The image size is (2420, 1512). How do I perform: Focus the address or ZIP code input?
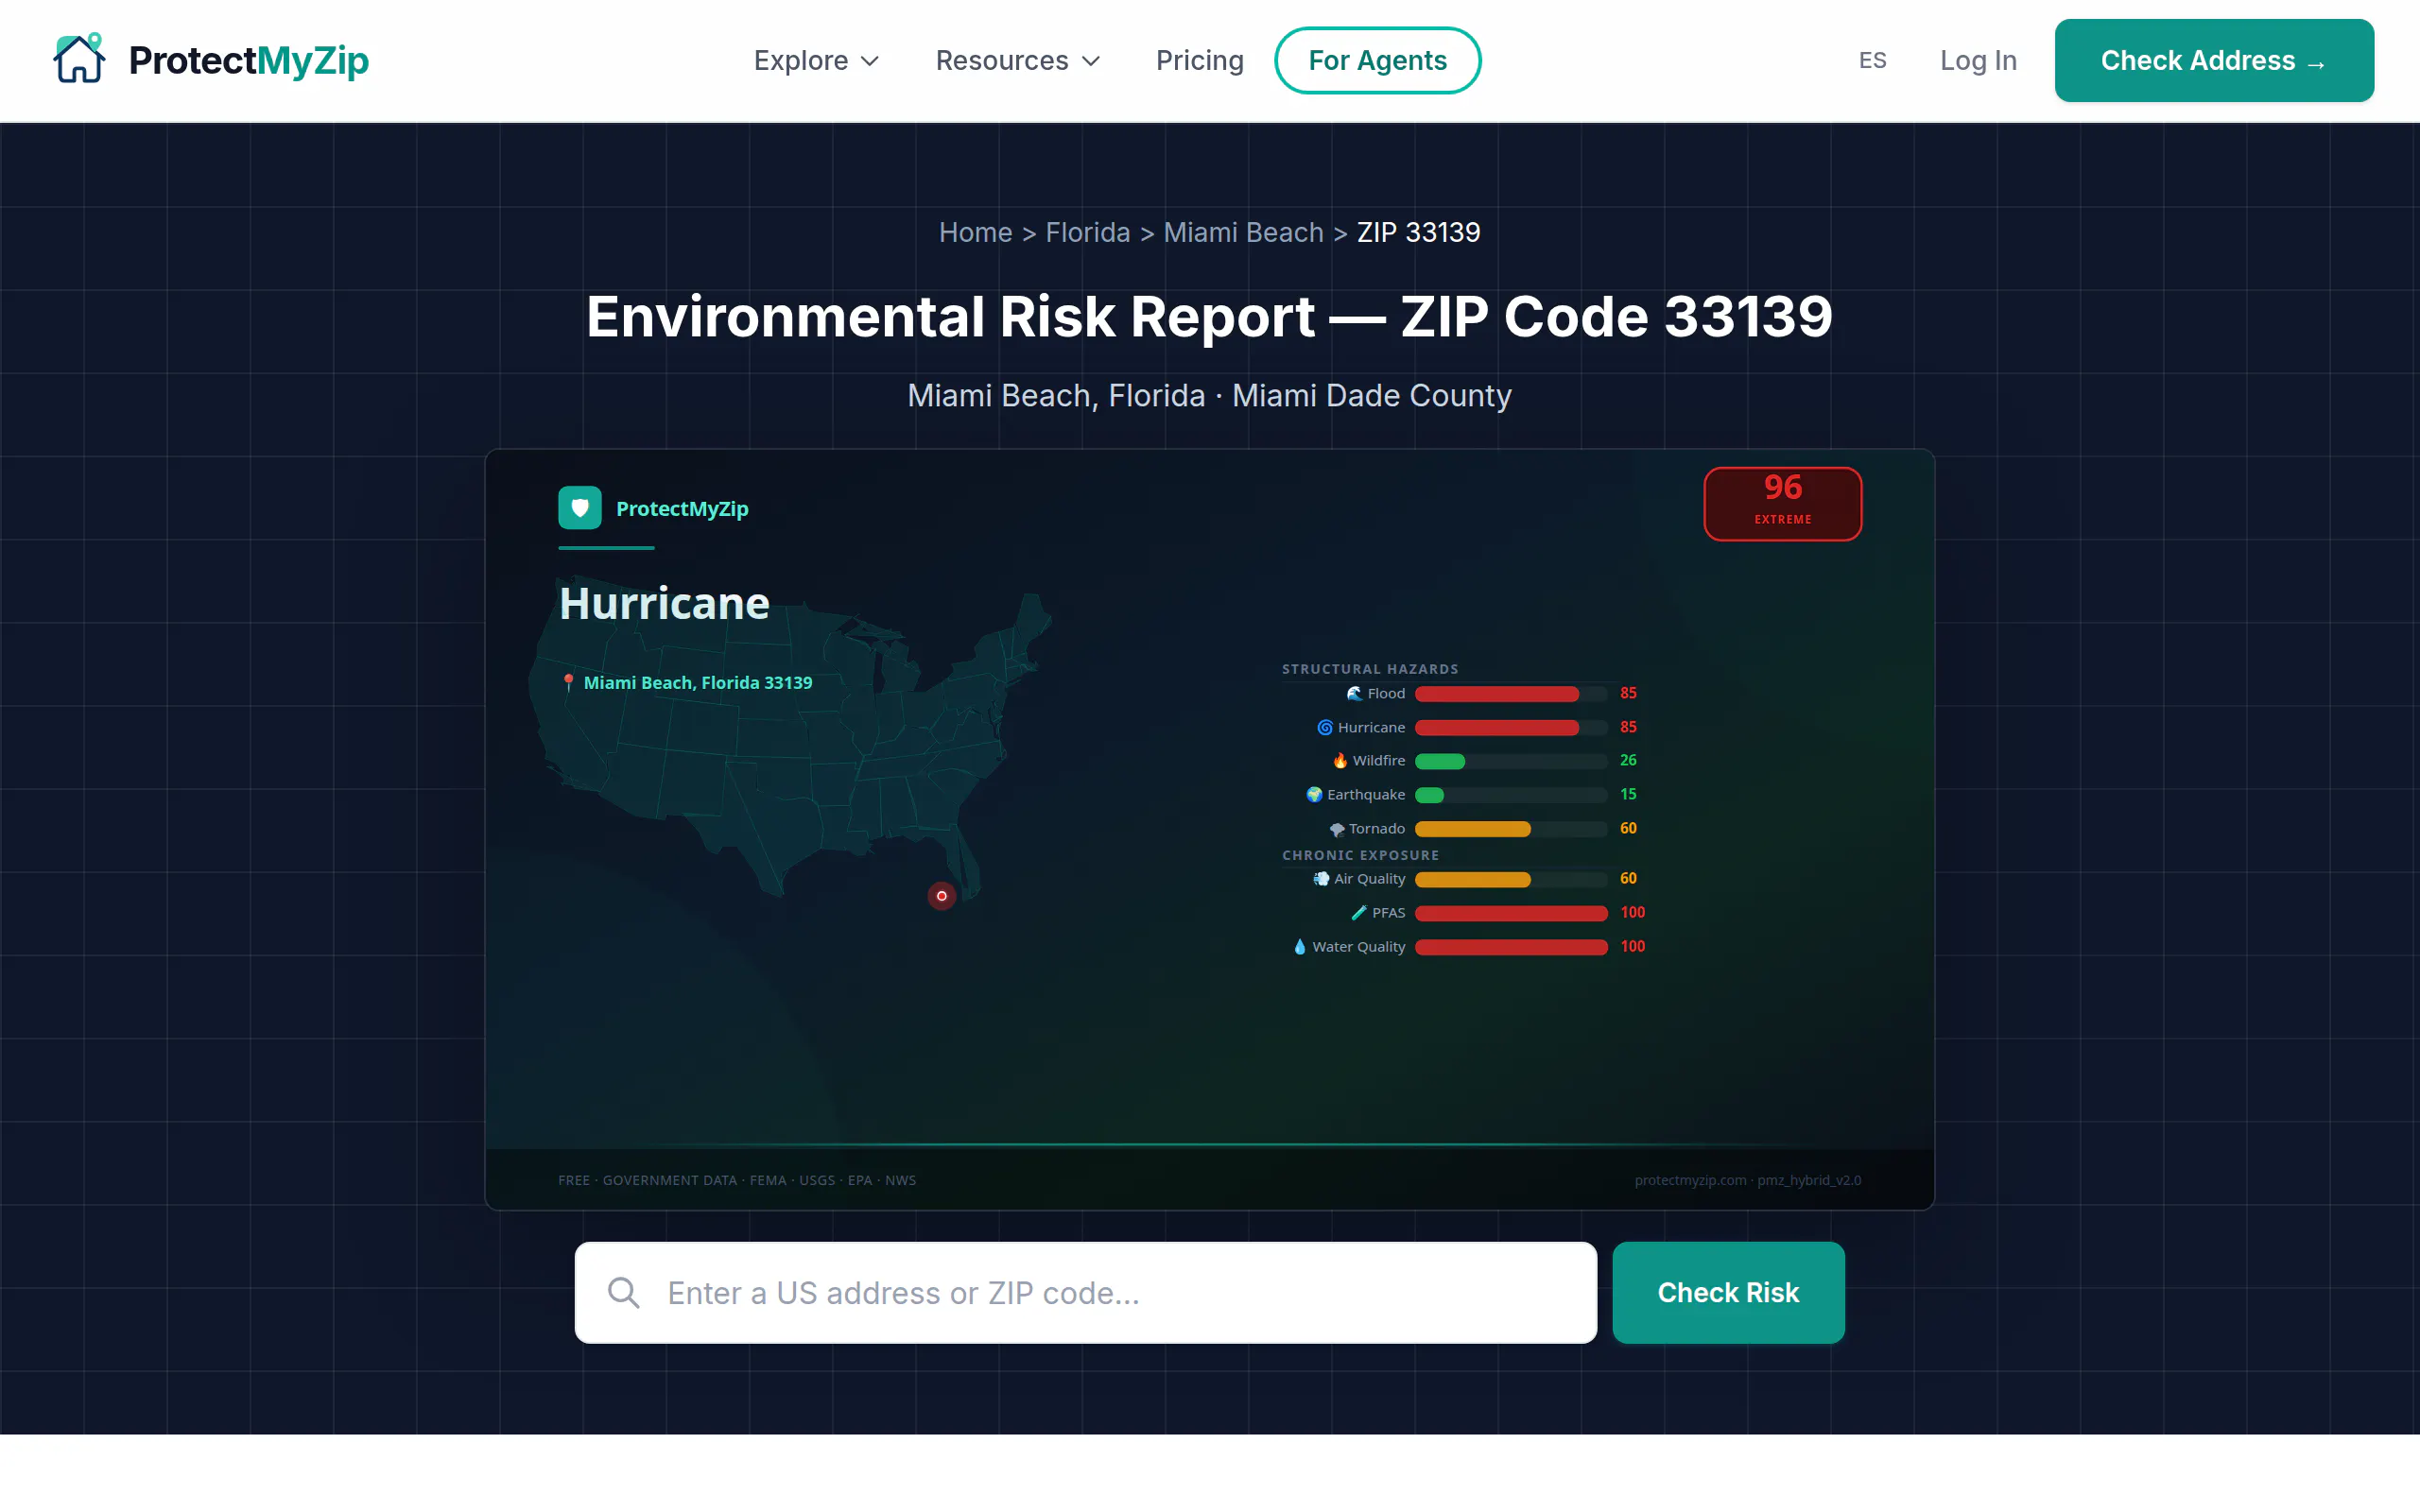point(1086,1293)
